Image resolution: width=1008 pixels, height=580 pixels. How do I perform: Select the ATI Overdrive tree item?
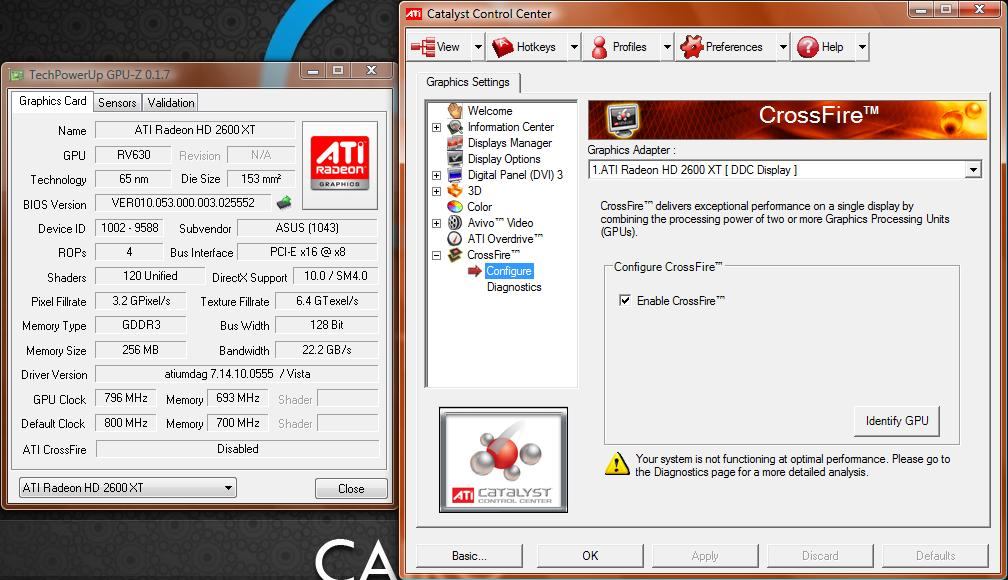point(505,239)
